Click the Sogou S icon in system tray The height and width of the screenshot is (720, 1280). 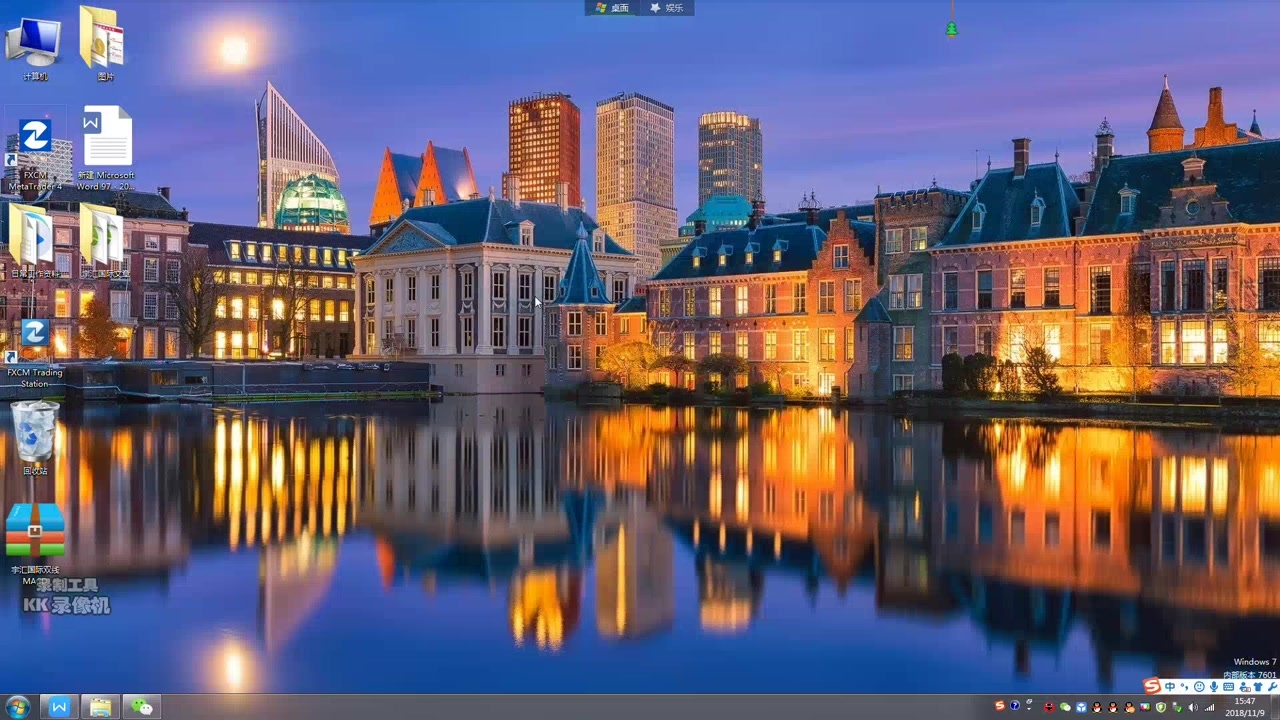[x=999, y=706]
